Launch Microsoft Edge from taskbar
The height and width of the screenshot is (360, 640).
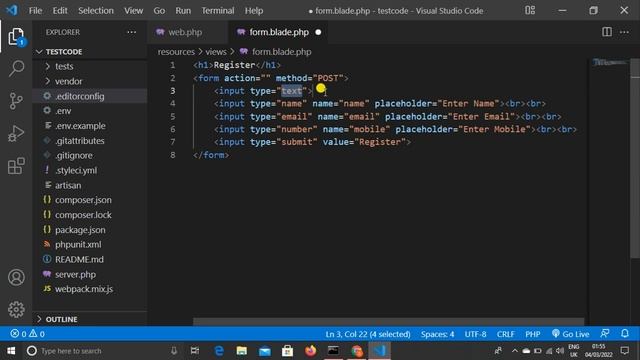[219, 351]
